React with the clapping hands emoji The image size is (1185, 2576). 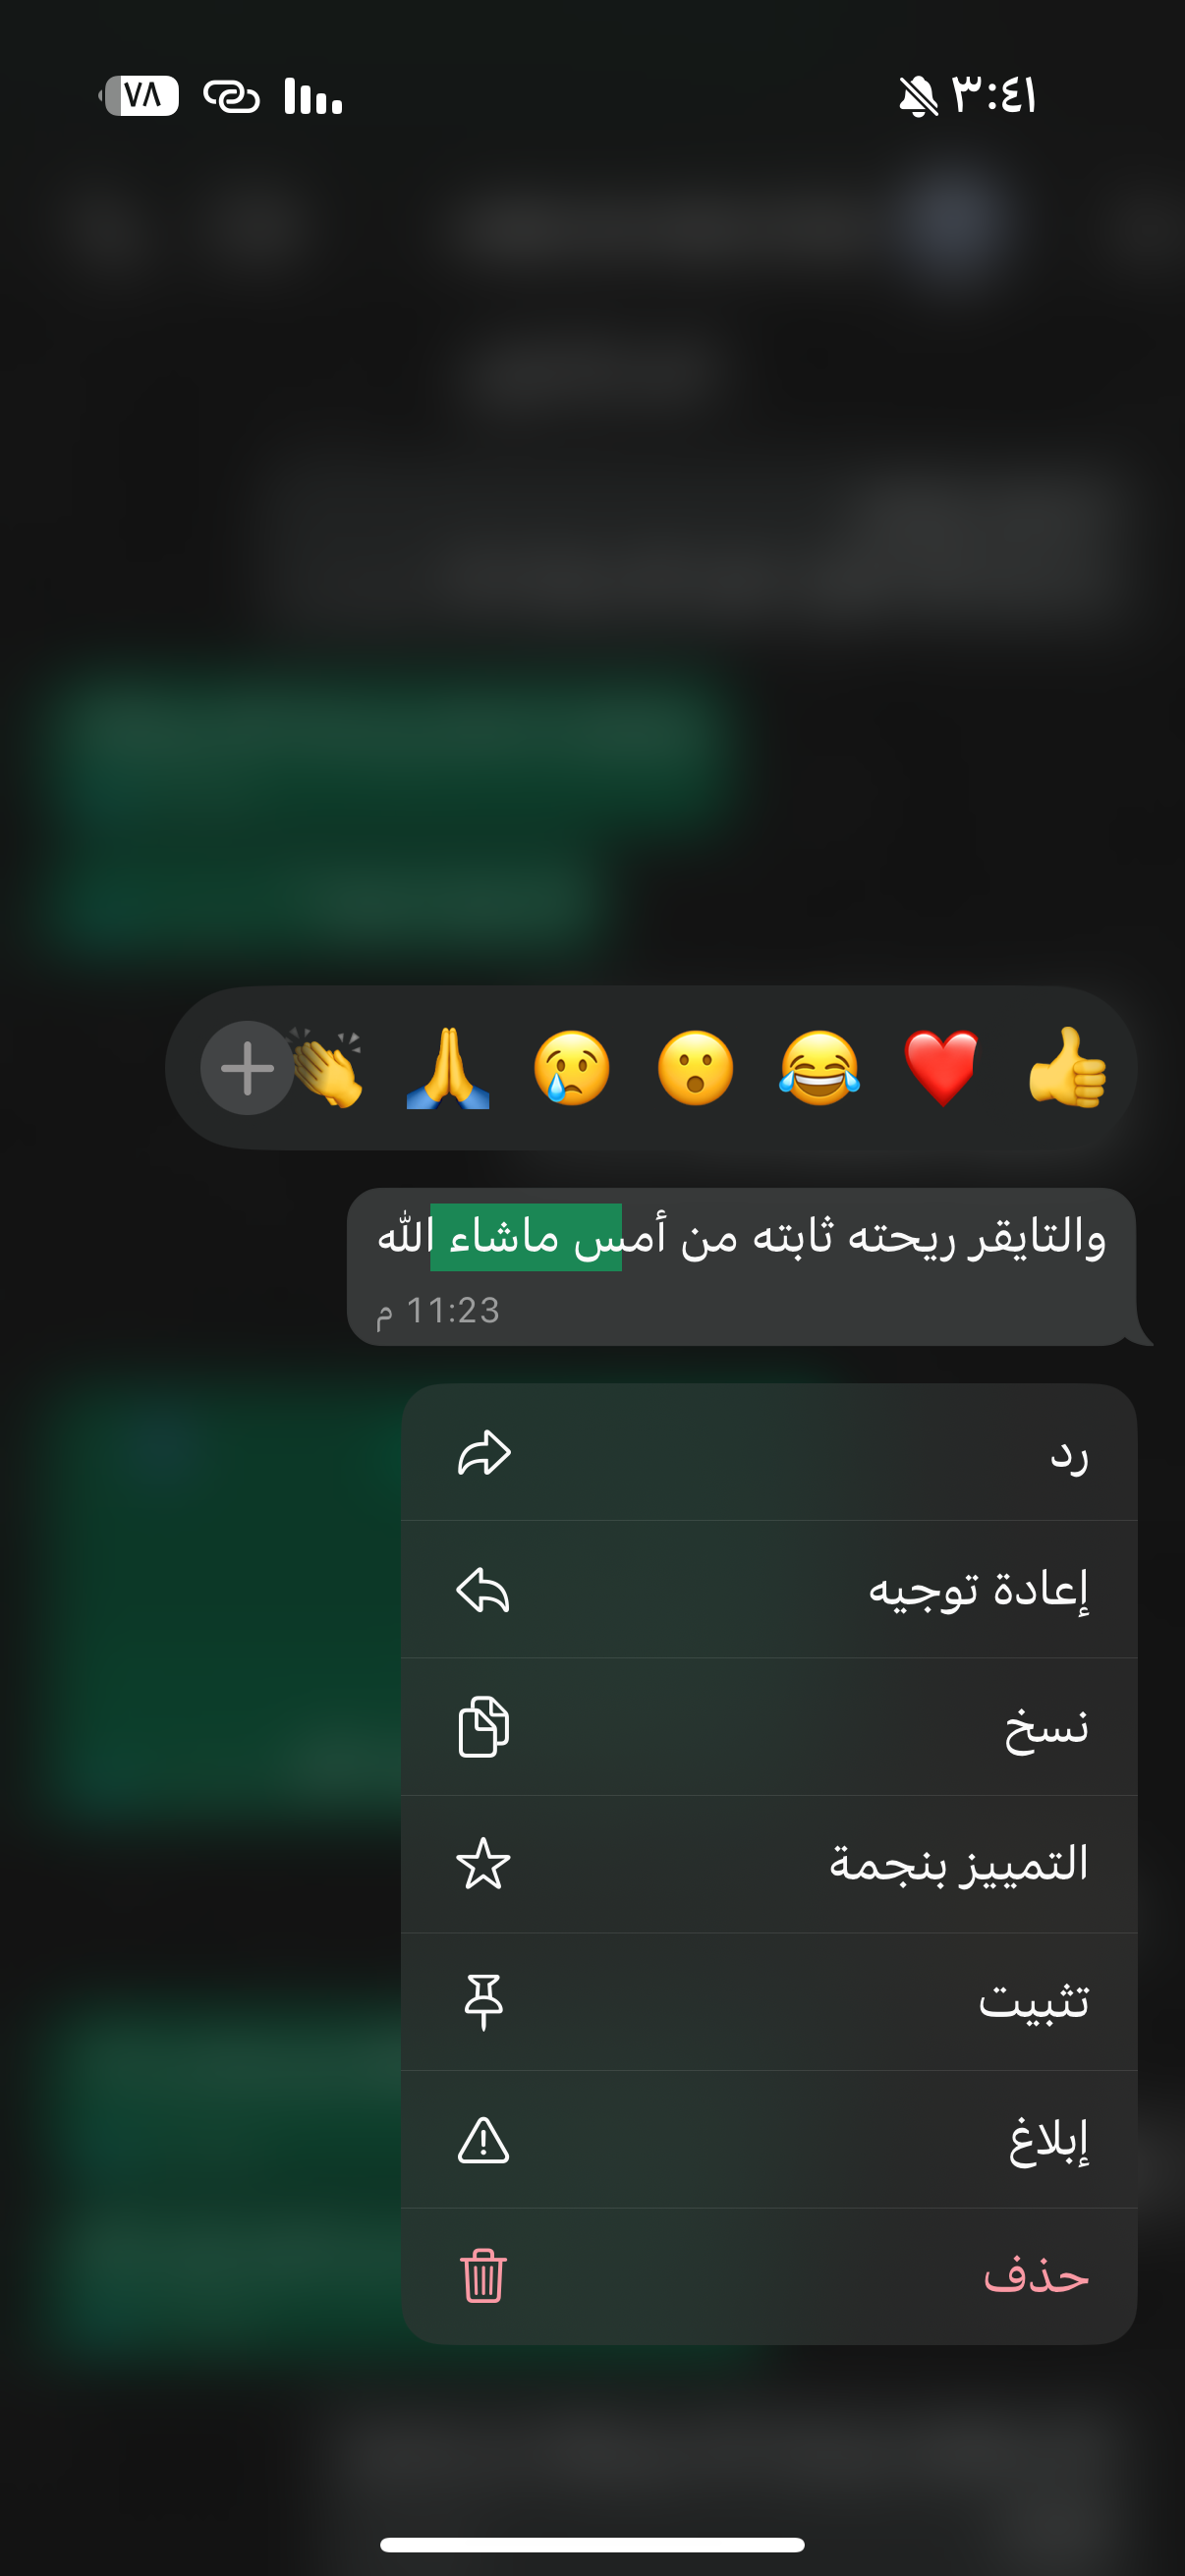[x=329, y=1067]
